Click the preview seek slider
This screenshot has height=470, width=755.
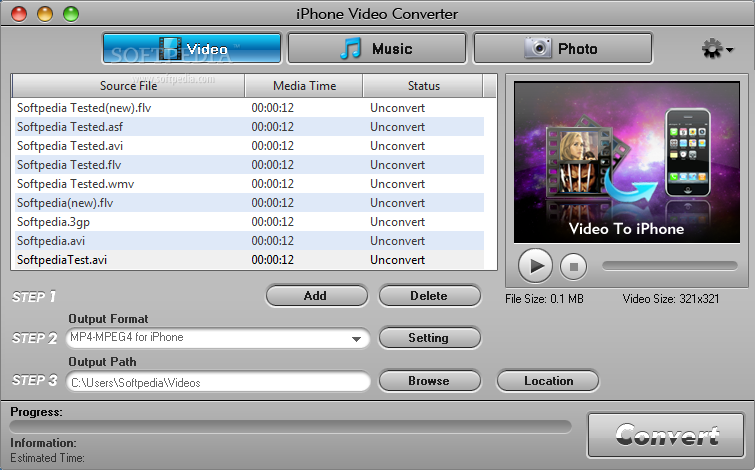pos(670,266)
